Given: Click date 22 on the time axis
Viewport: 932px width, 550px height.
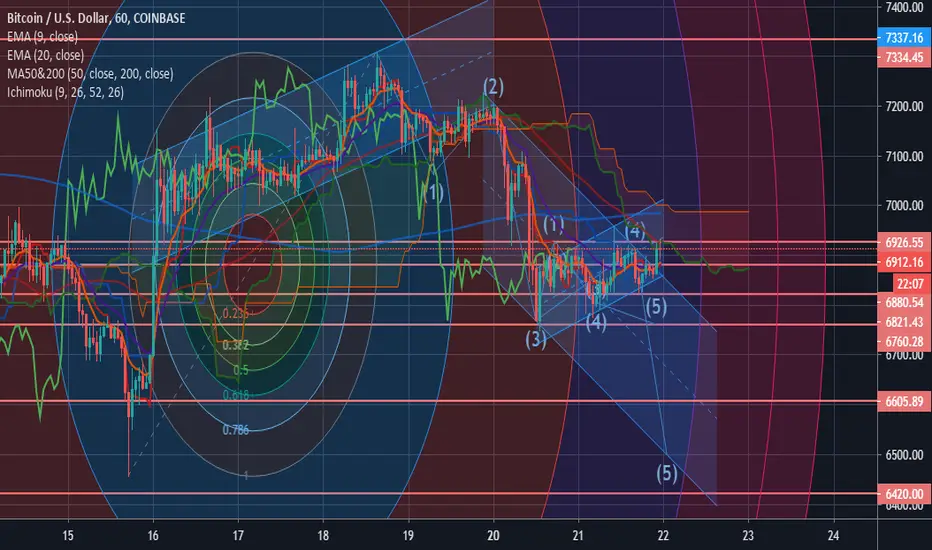Looking at the screenshot, I should pyautogui.click(x=663, y=535).
